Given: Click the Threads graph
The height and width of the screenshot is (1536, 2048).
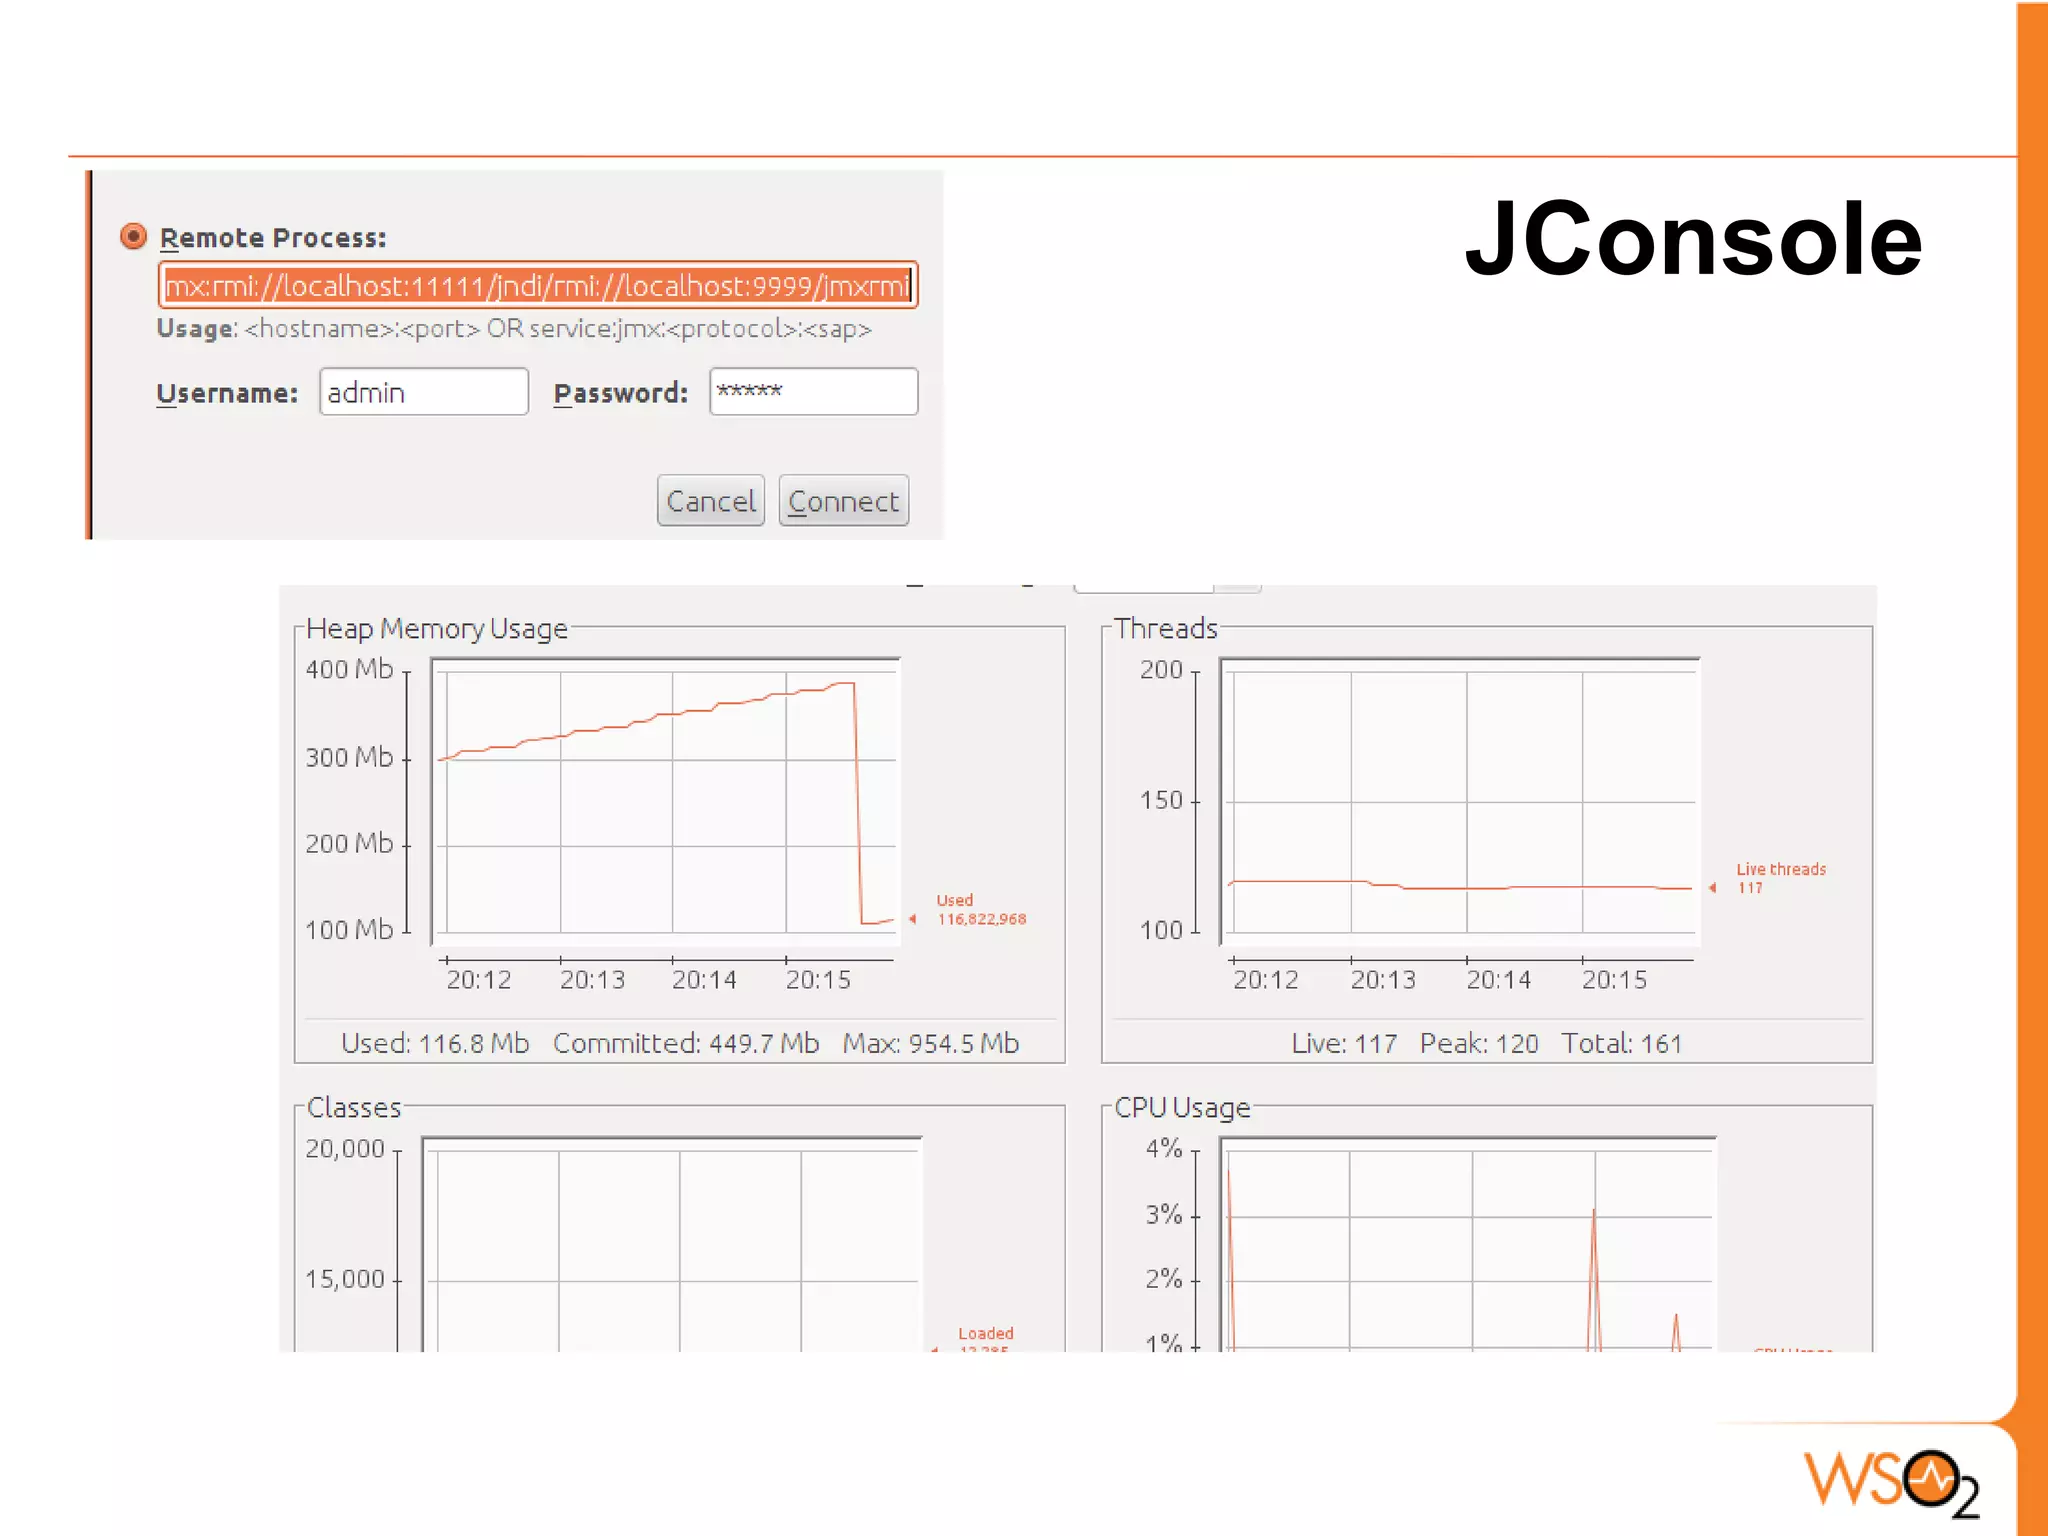Looking at the screenshot, I should [x=1460, y=802].
